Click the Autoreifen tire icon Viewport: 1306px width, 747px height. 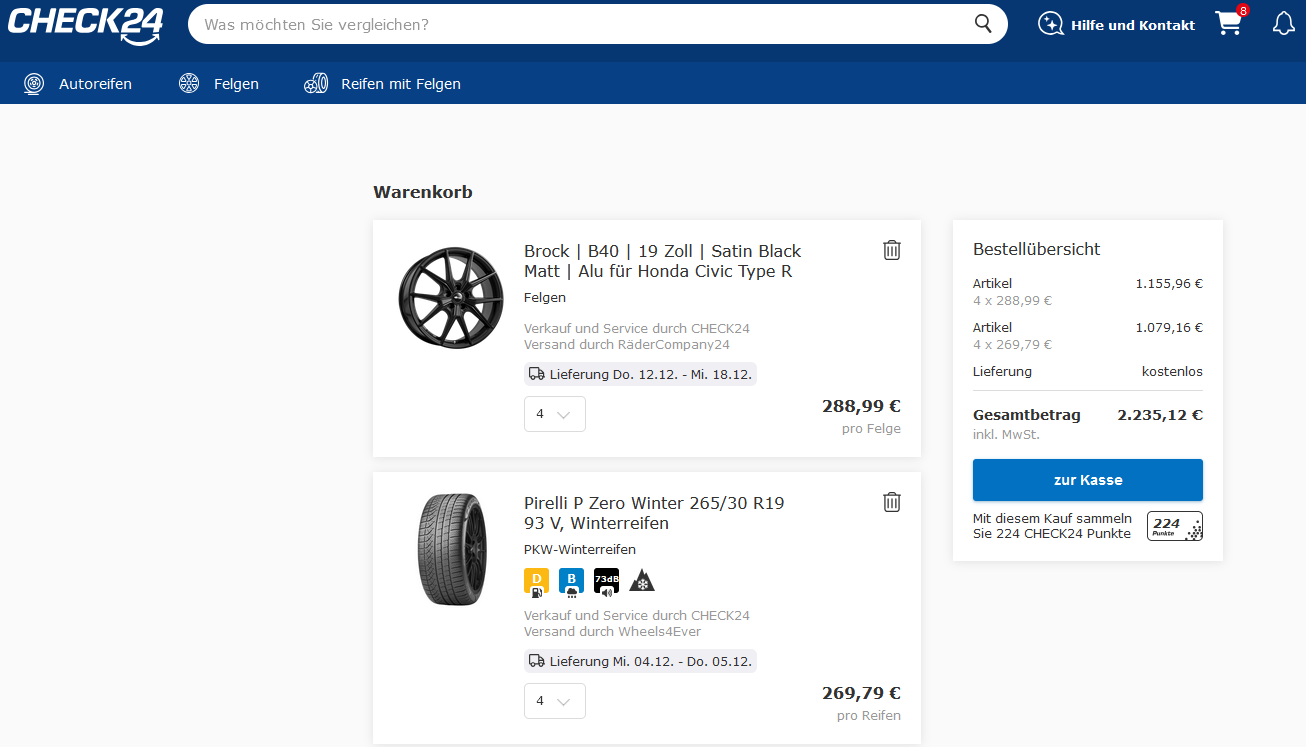coord(34,84)
